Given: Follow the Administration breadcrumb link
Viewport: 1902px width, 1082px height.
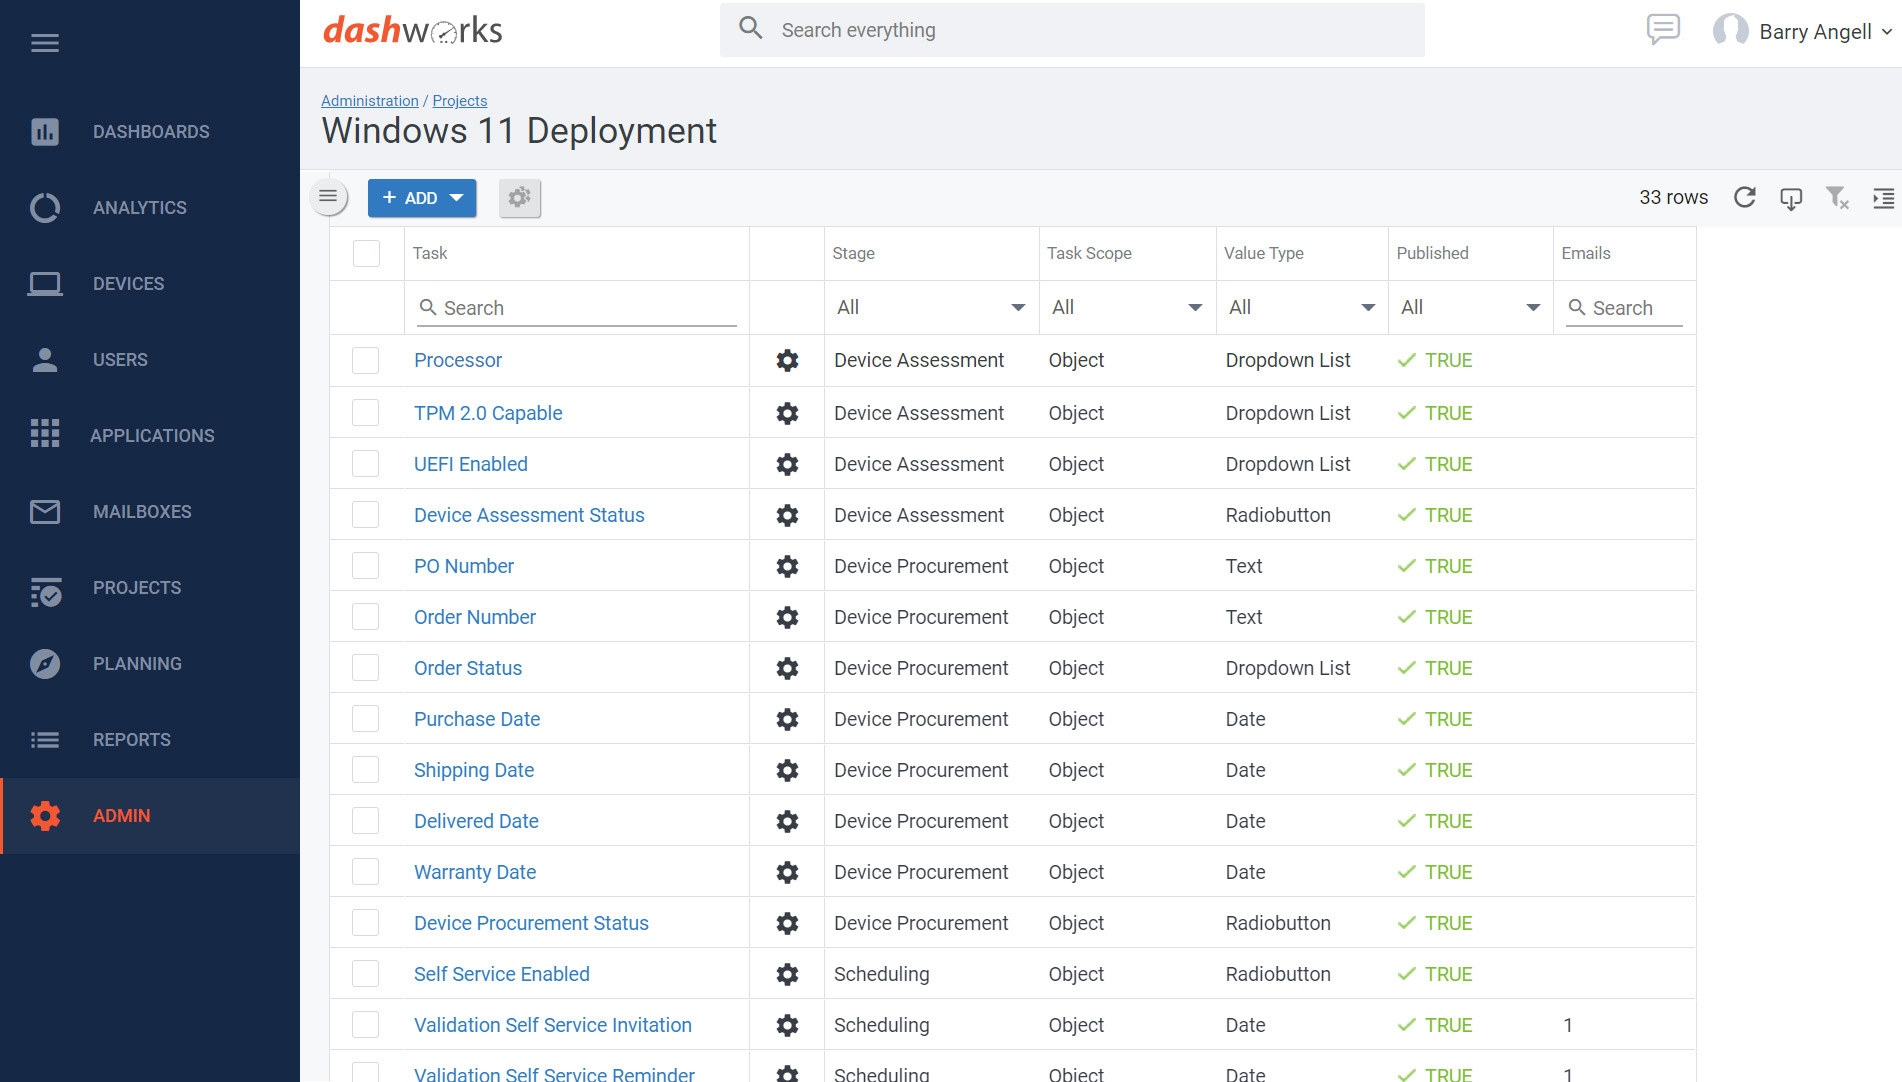Looking at the screenshot, I should point(370,101).
